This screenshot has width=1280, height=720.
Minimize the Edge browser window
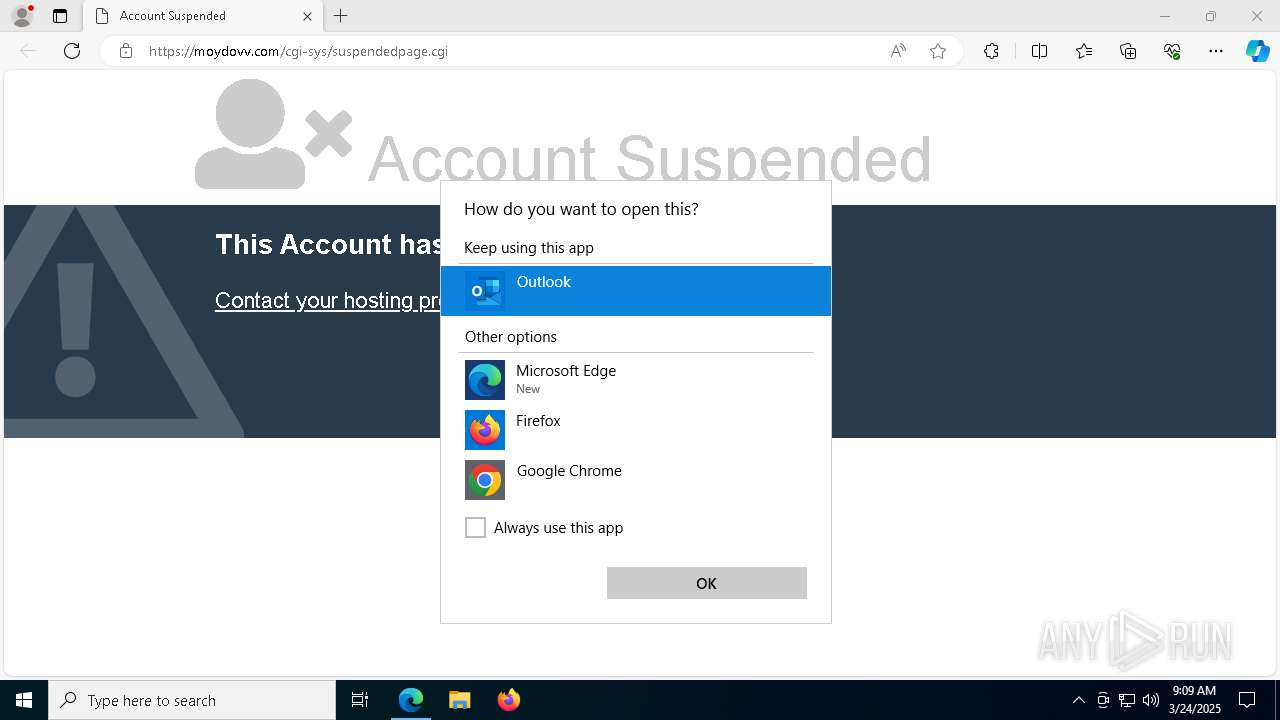[x=1164, y=16]
